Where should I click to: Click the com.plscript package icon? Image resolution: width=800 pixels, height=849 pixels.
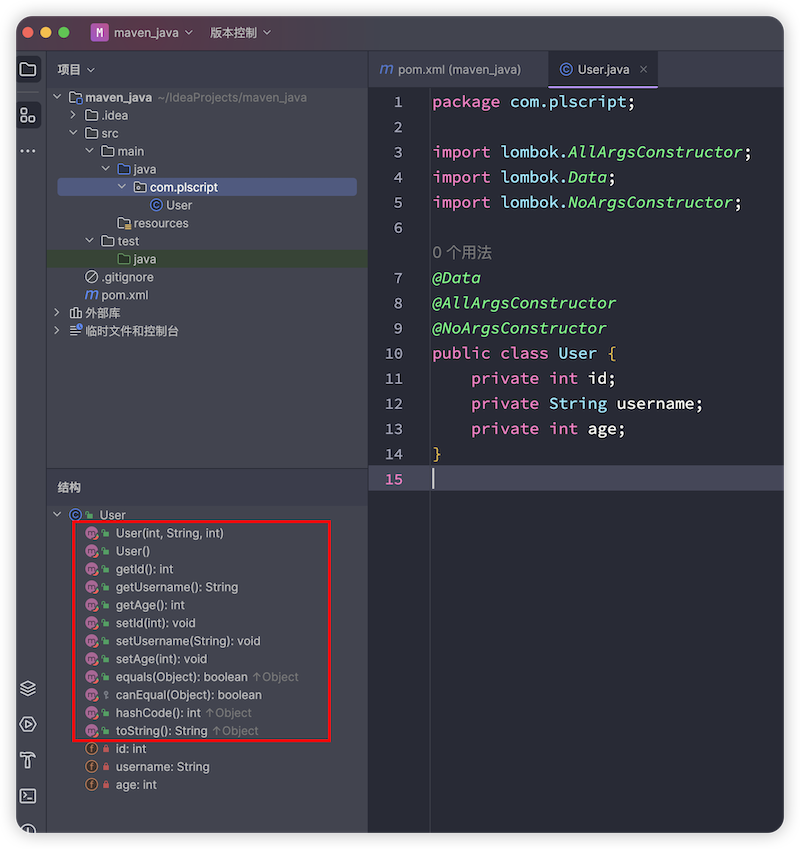click(140, 187)
